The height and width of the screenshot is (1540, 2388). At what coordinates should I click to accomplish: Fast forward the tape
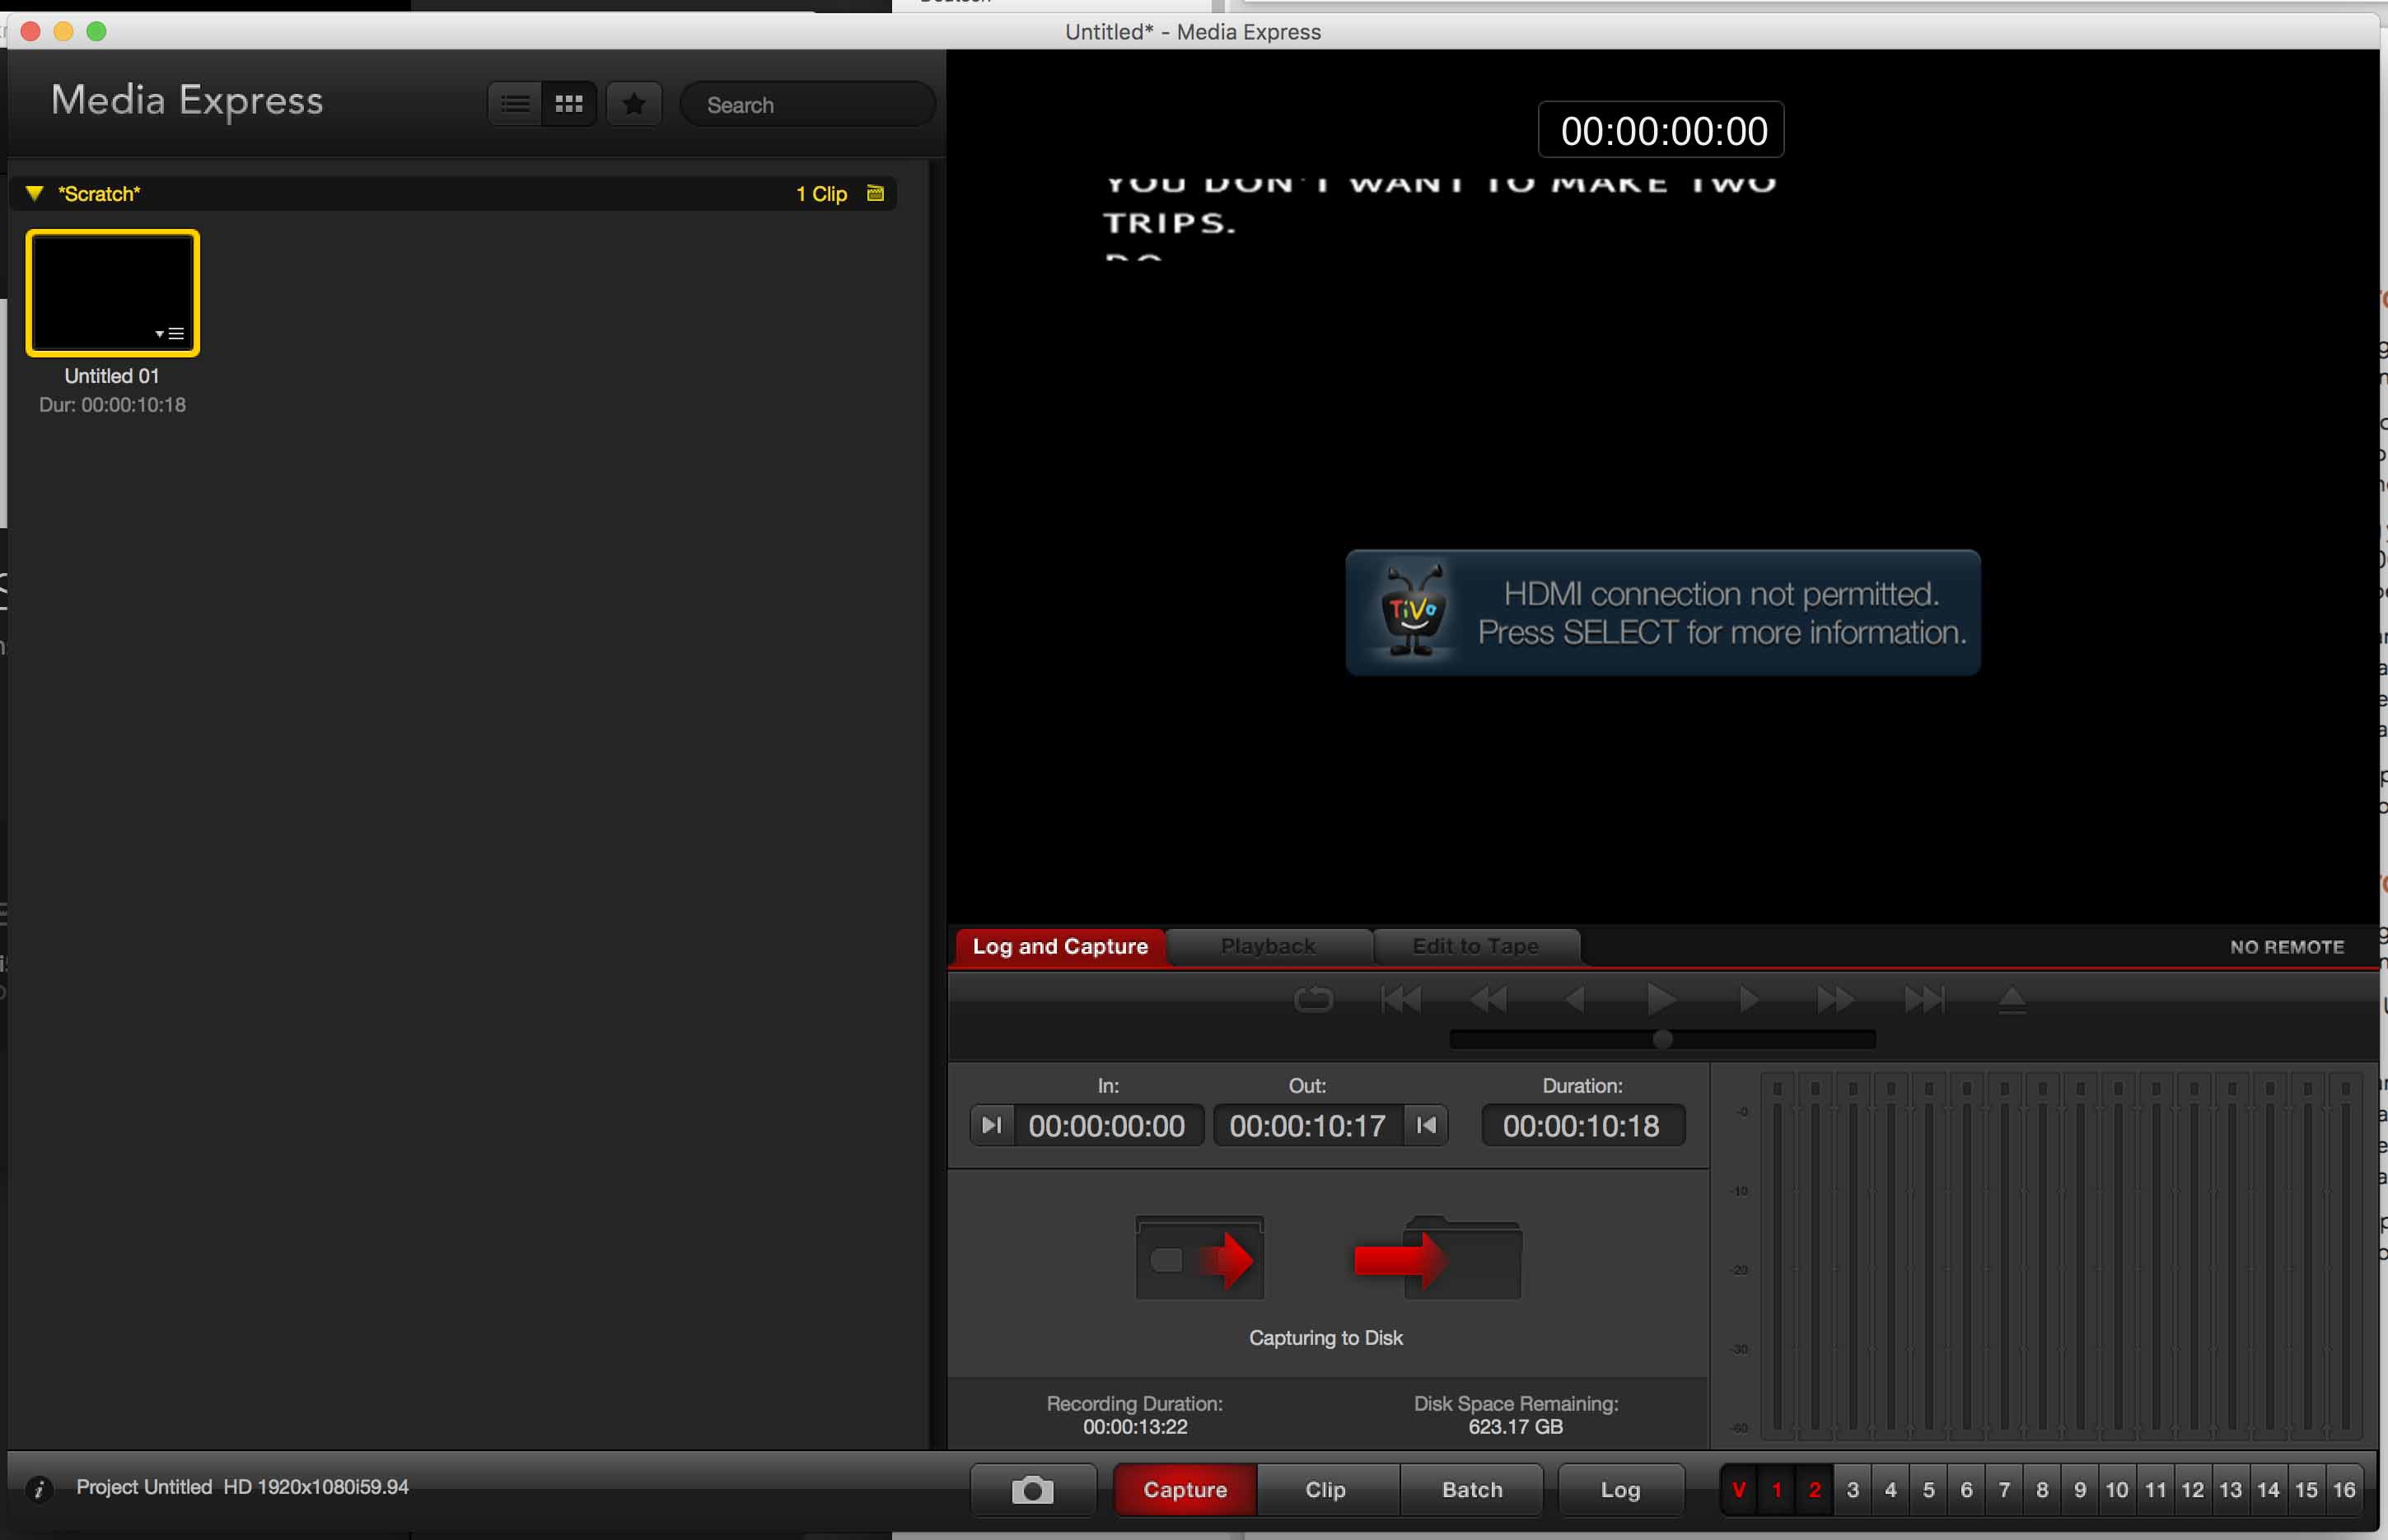(x=1835, y=999)
